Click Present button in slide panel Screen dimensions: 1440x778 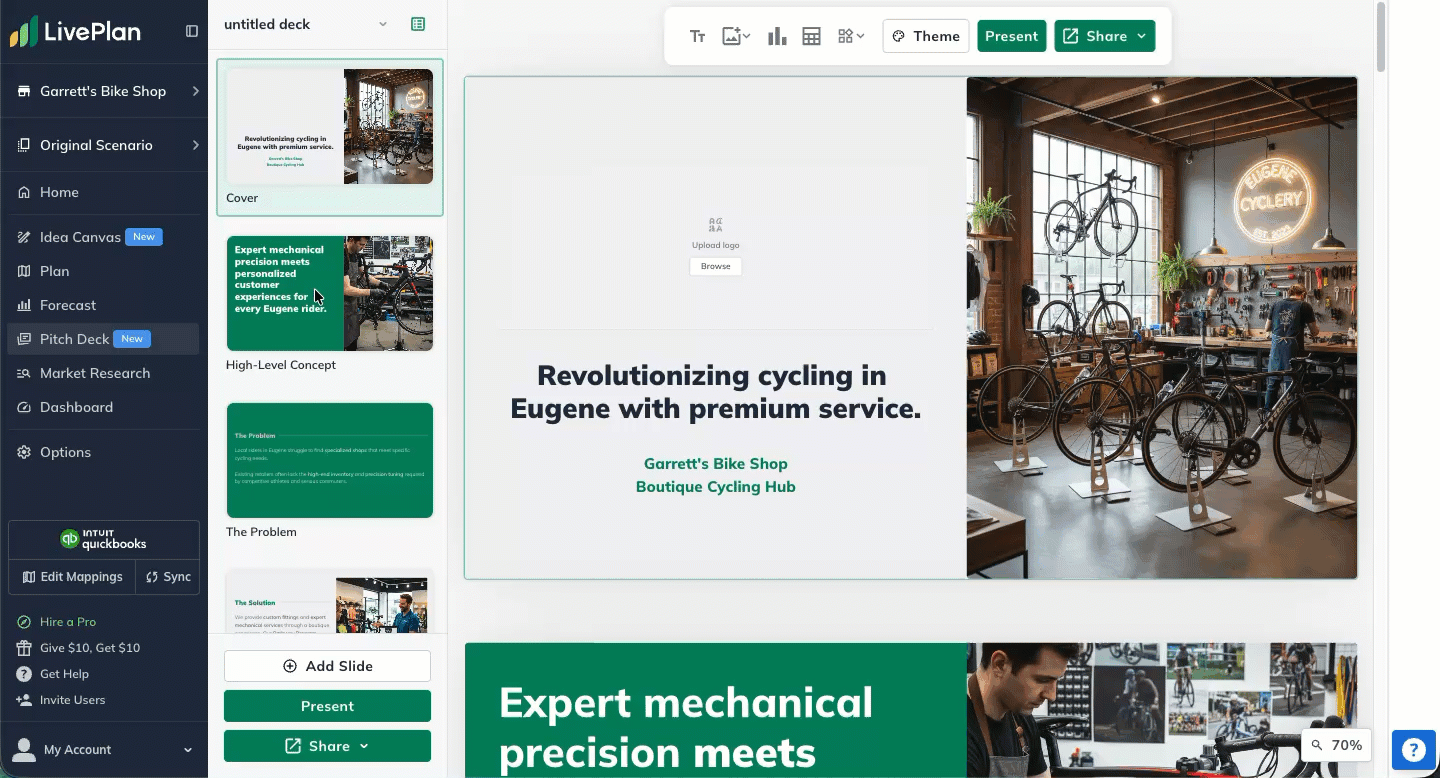point(327,706)
